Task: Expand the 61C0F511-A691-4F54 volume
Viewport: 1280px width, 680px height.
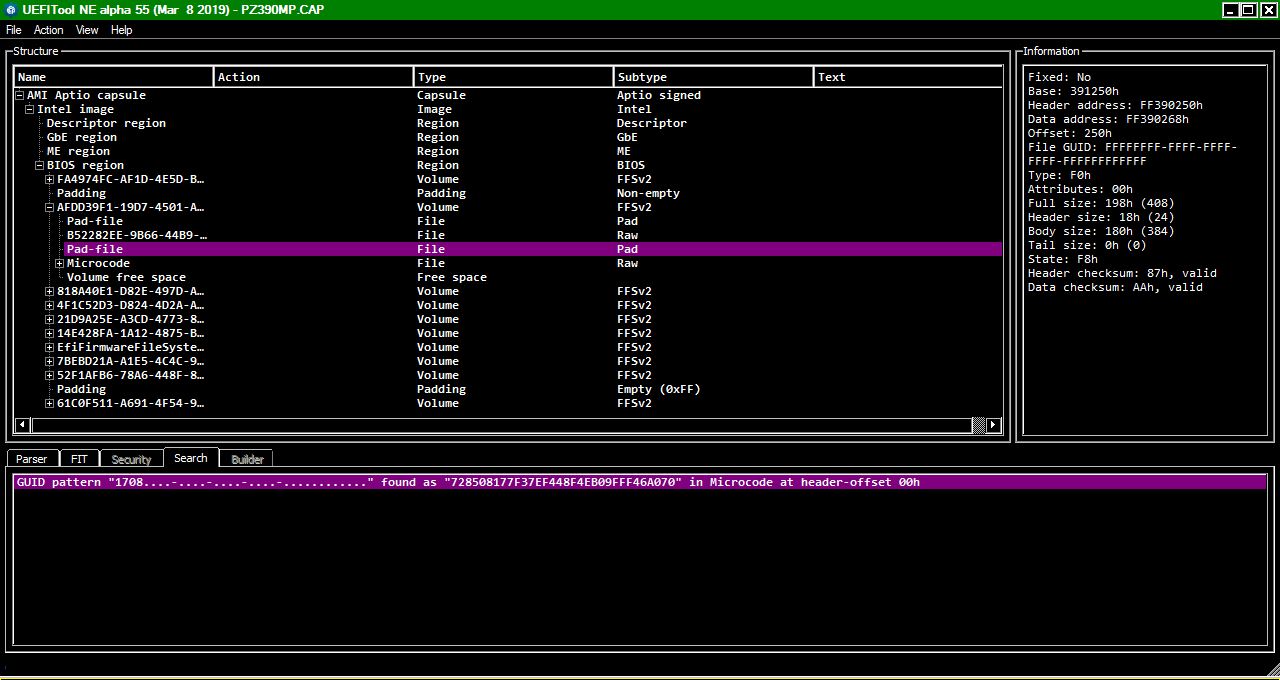Action: coord(50,403)
